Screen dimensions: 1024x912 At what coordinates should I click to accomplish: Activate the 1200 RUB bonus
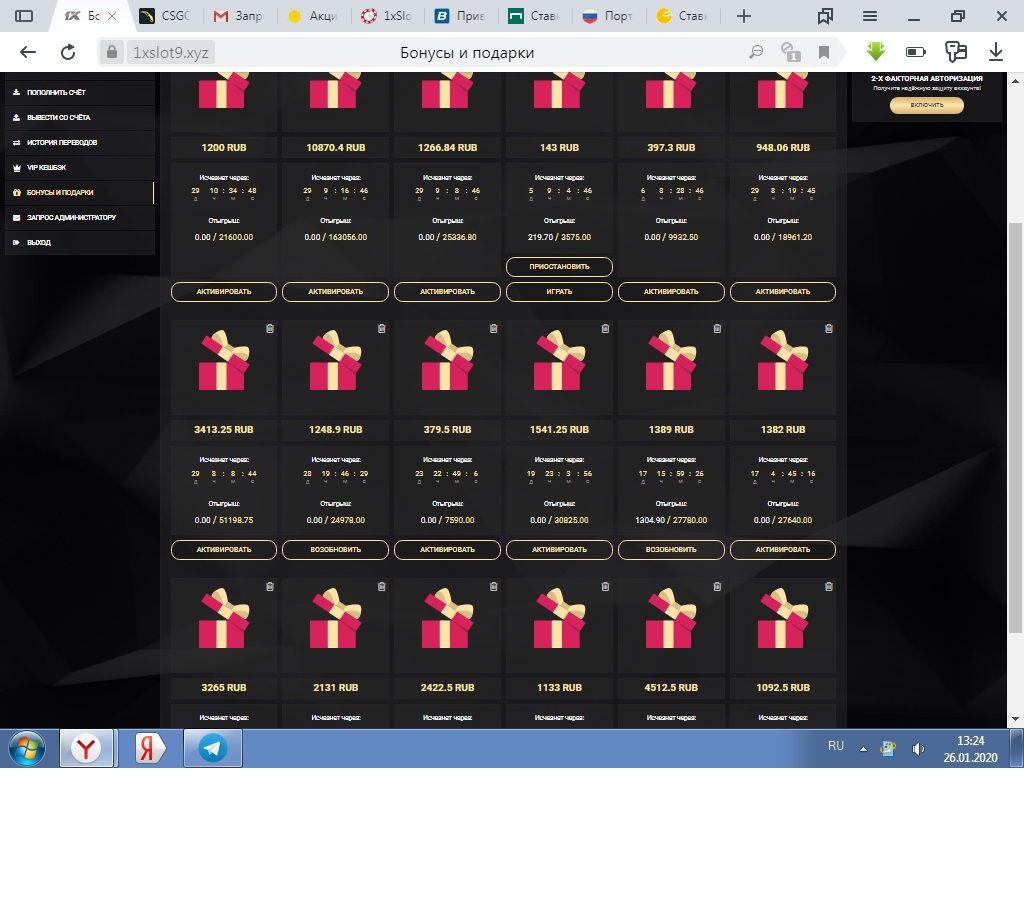point(224,291)
